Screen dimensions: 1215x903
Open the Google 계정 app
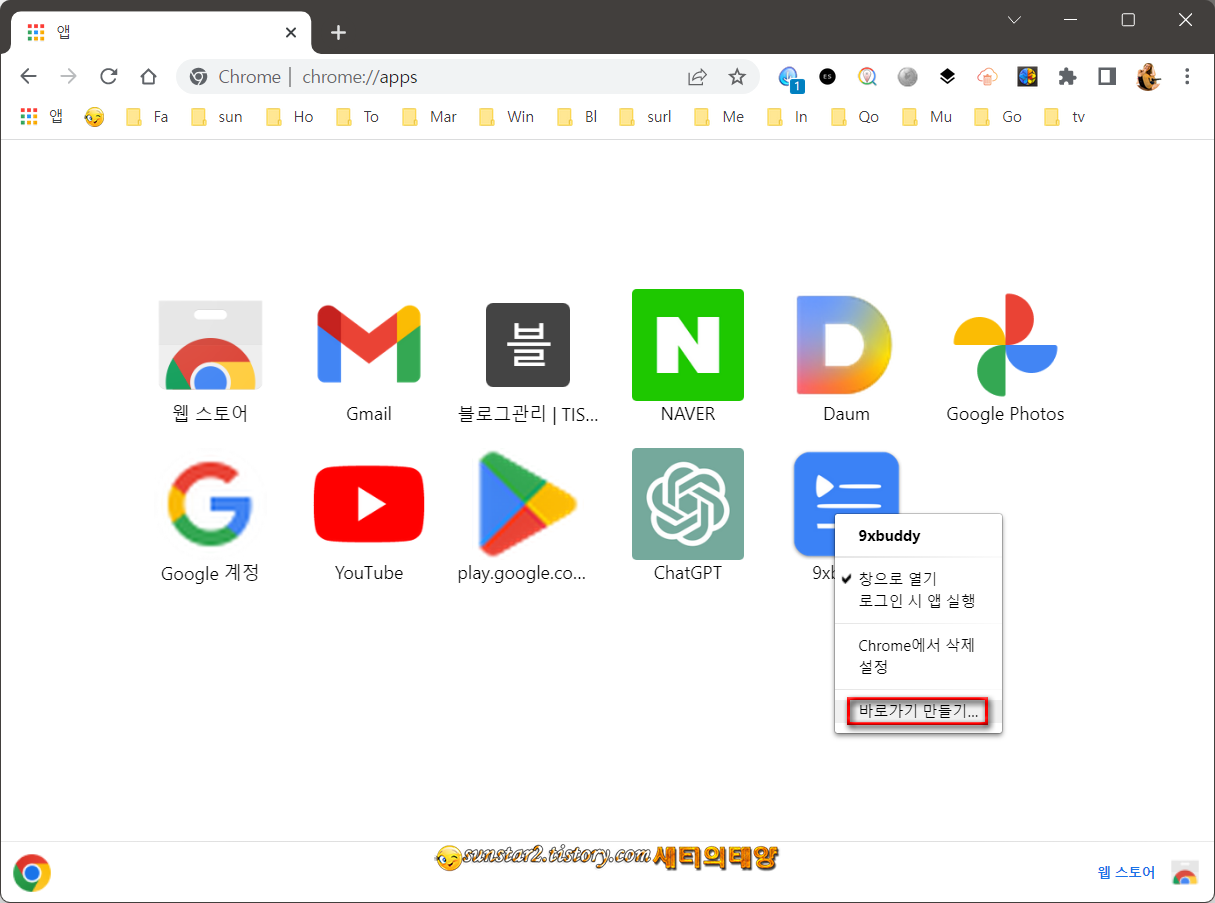(x=210, y=504)
